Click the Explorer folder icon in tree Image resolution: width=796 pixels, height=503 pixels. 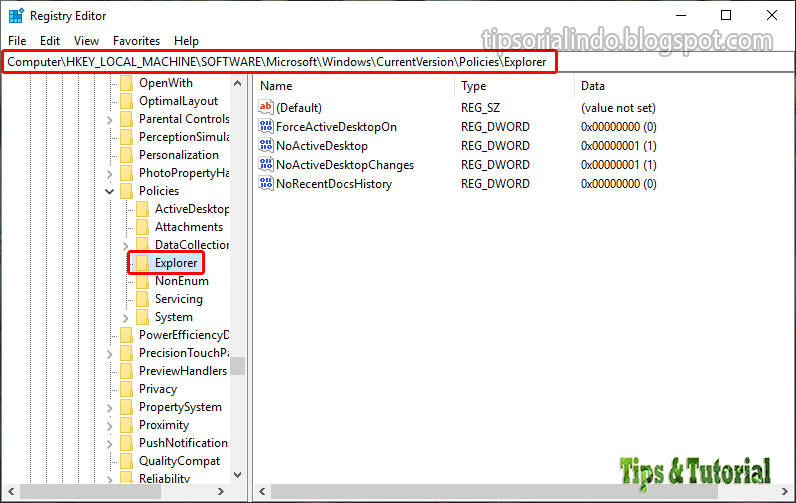(x=143, y=263)
